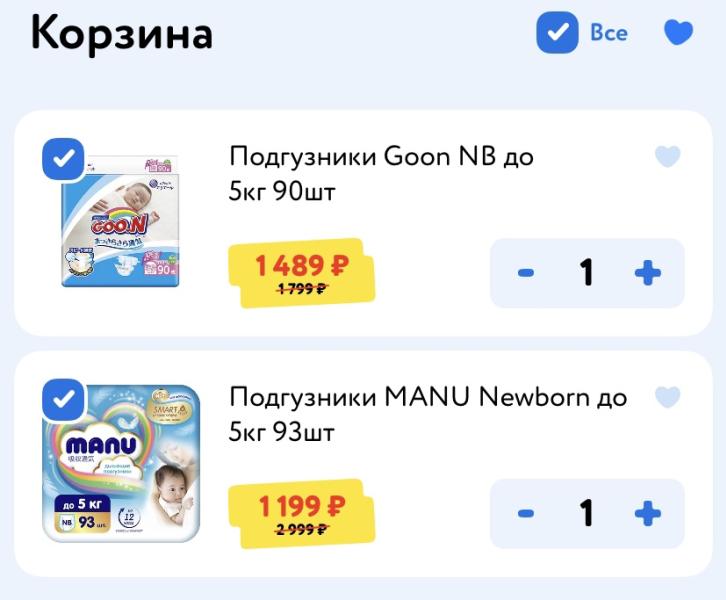Click the blue heart icon next to Все
The width and height of the screenshot is (726, 600).
coord(678,33)
